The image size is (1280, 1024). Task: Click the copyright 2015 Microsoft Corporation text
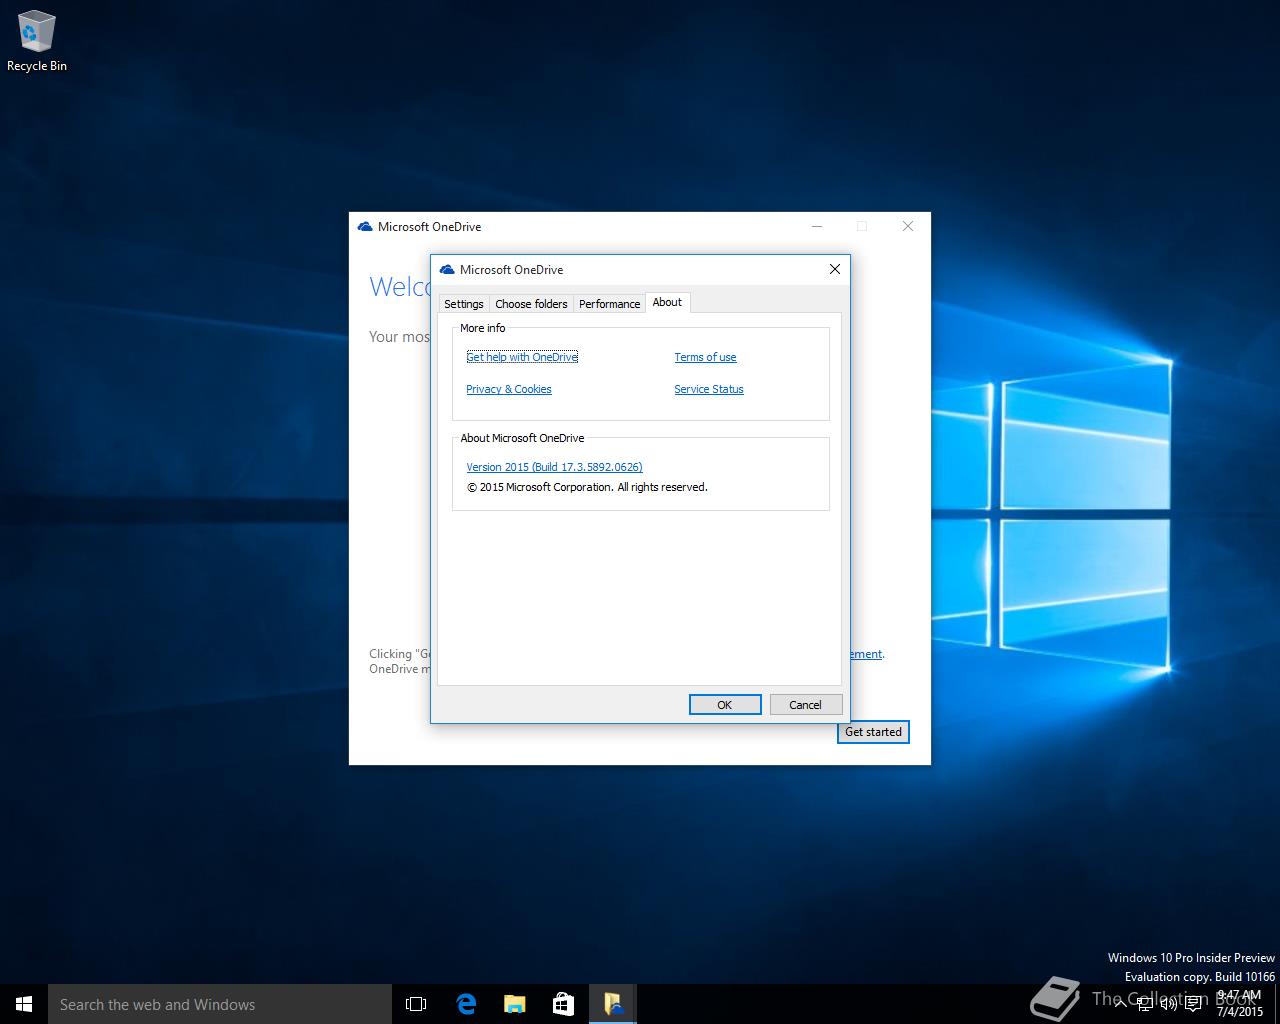587,487
